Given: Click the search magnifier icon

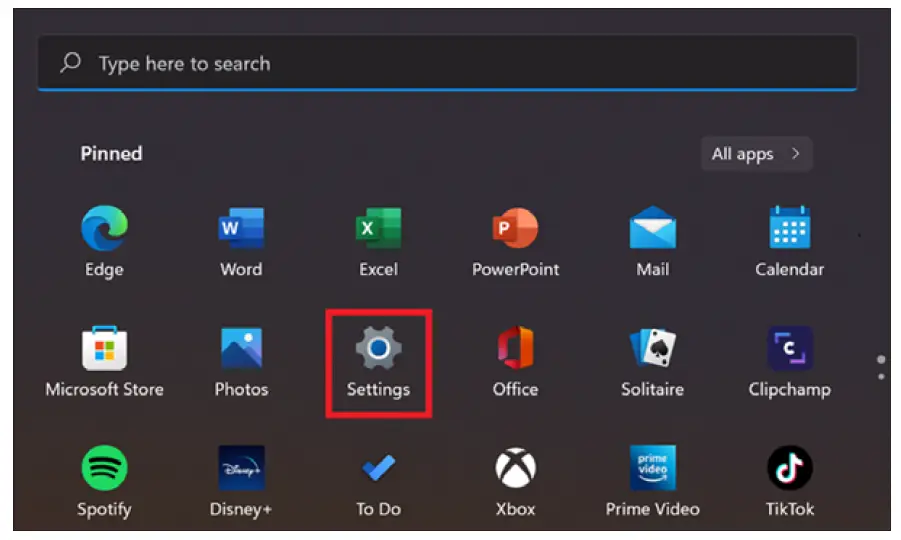Looking at the screenshot, I should coord(71,63).
